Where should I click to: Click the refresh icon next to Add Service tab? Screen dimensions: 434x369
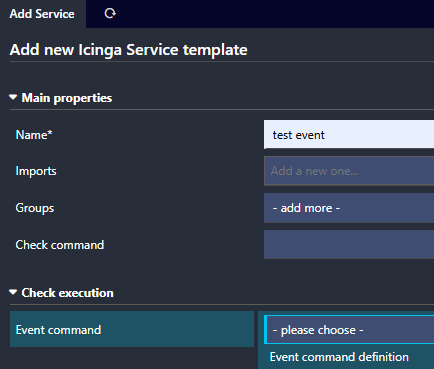point(110,14)
